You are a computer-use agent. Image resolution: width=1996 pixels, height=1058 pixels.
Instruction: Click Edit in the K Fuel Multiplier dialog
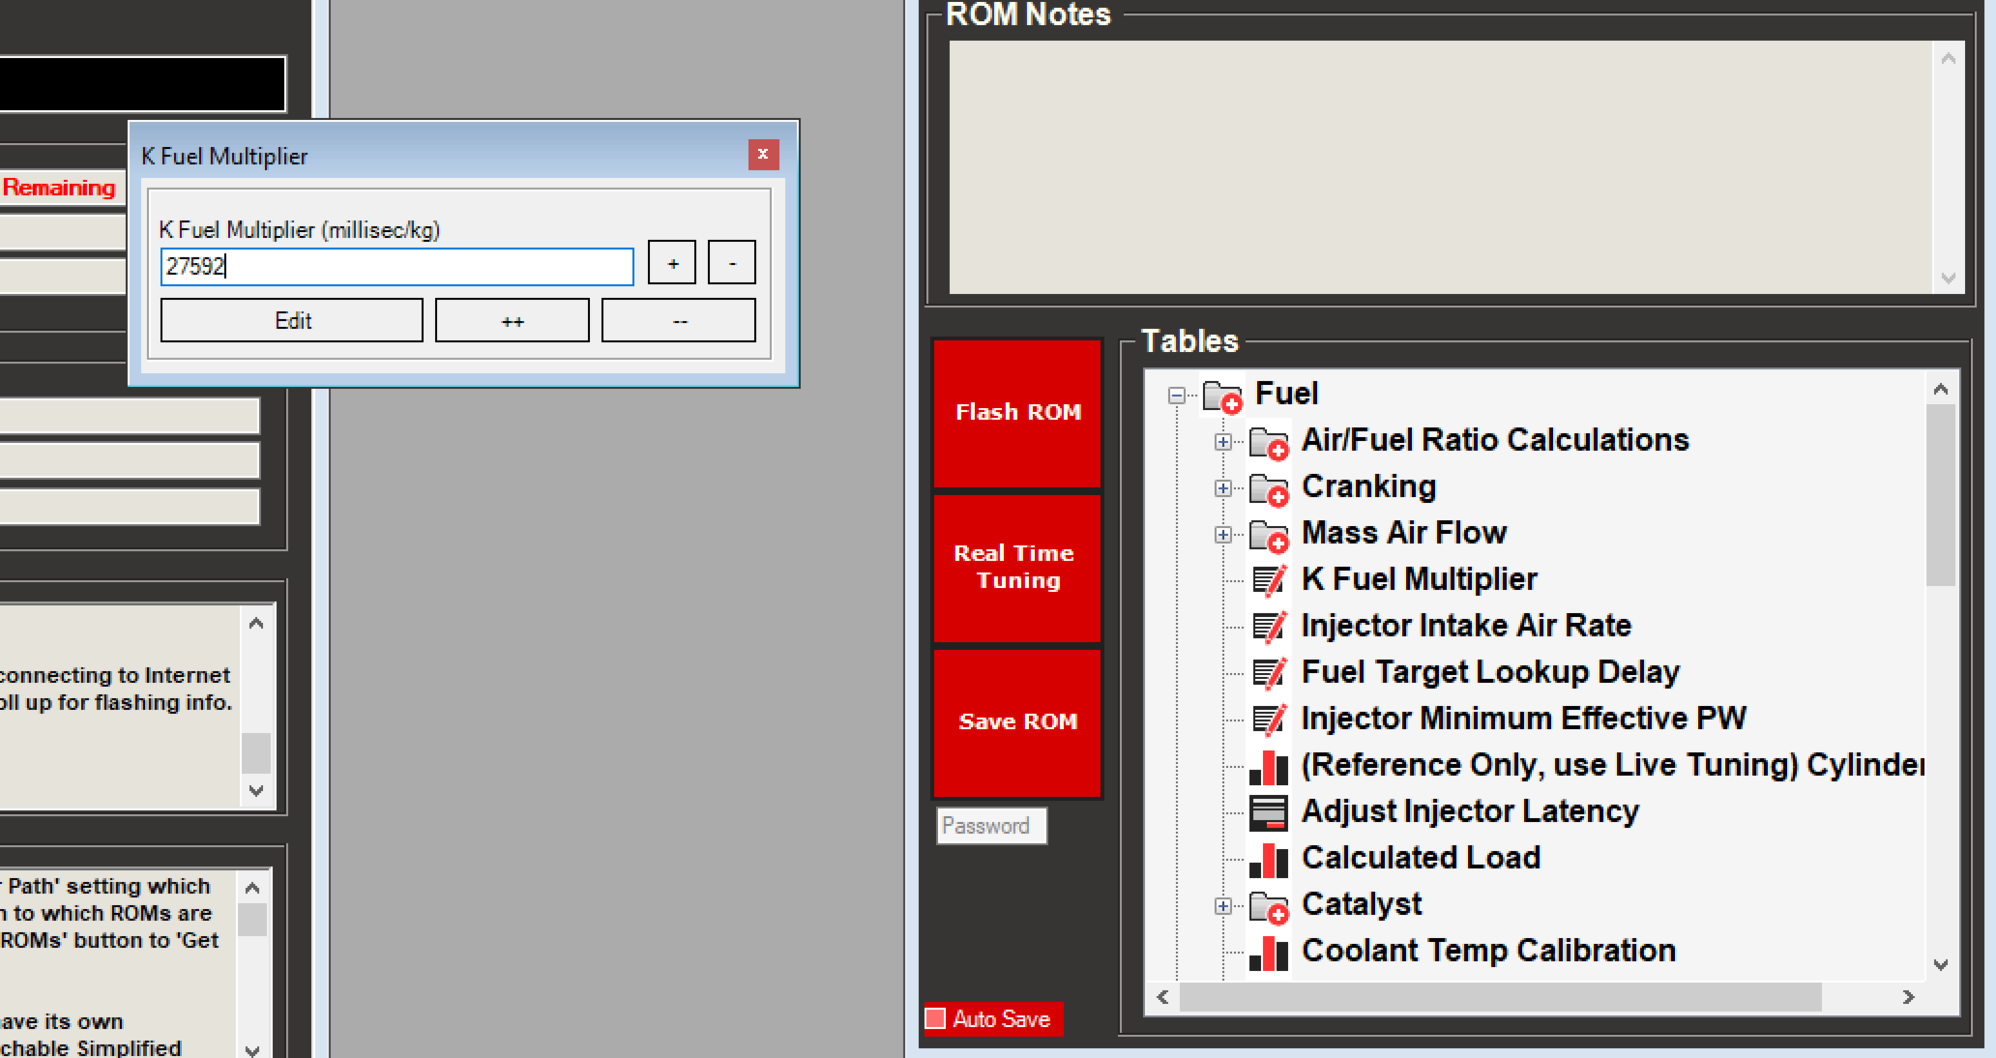point(291,320)
